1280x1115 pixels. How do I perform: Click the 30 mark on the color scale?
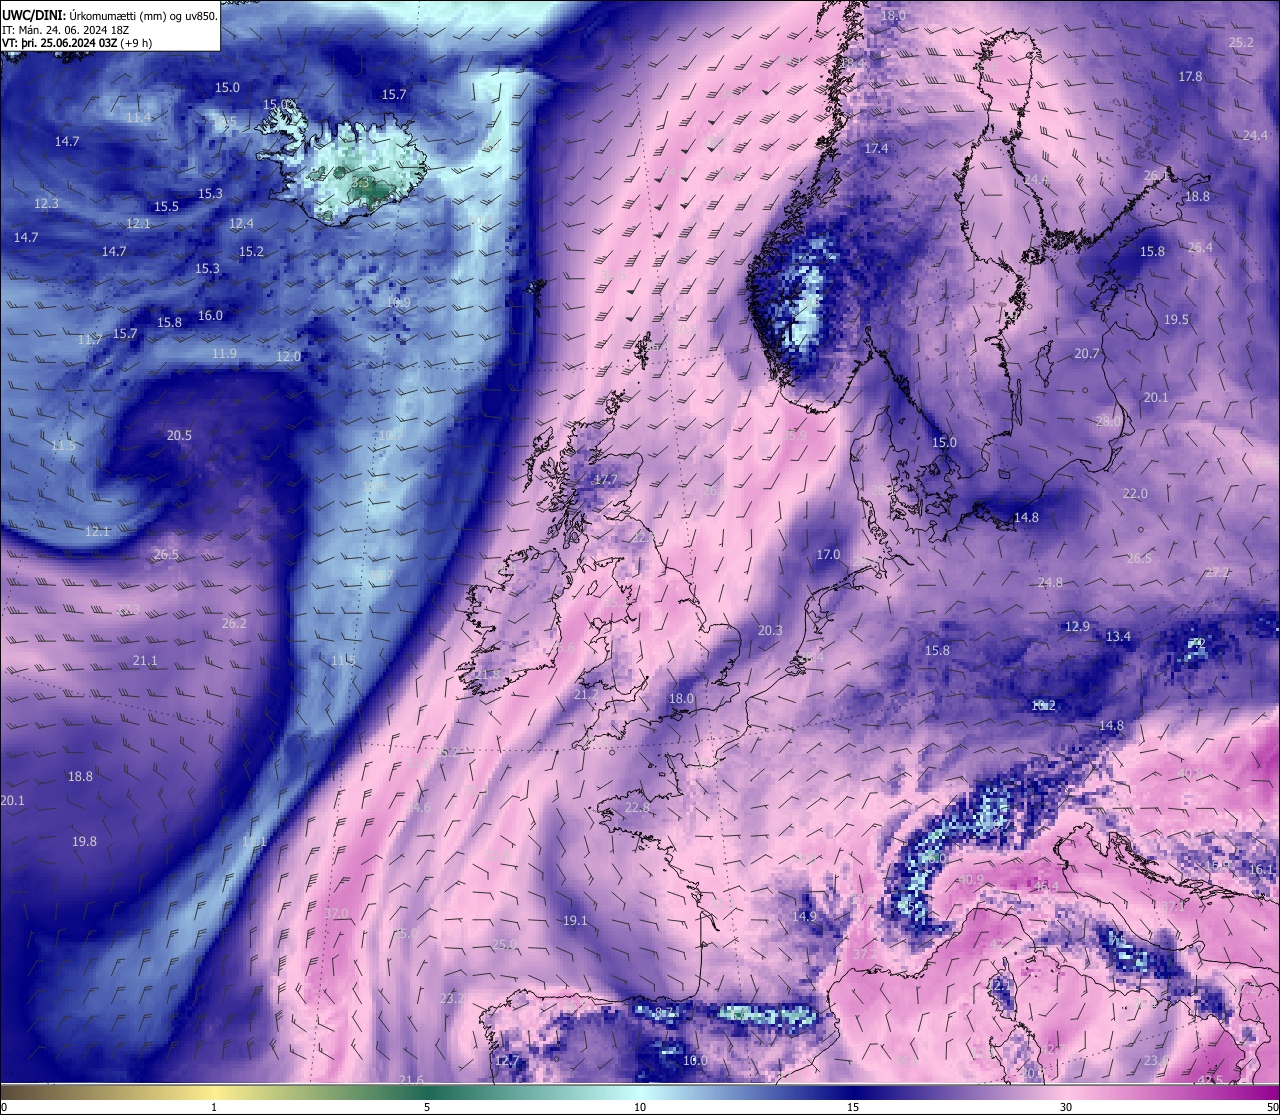(1066, 1107)
